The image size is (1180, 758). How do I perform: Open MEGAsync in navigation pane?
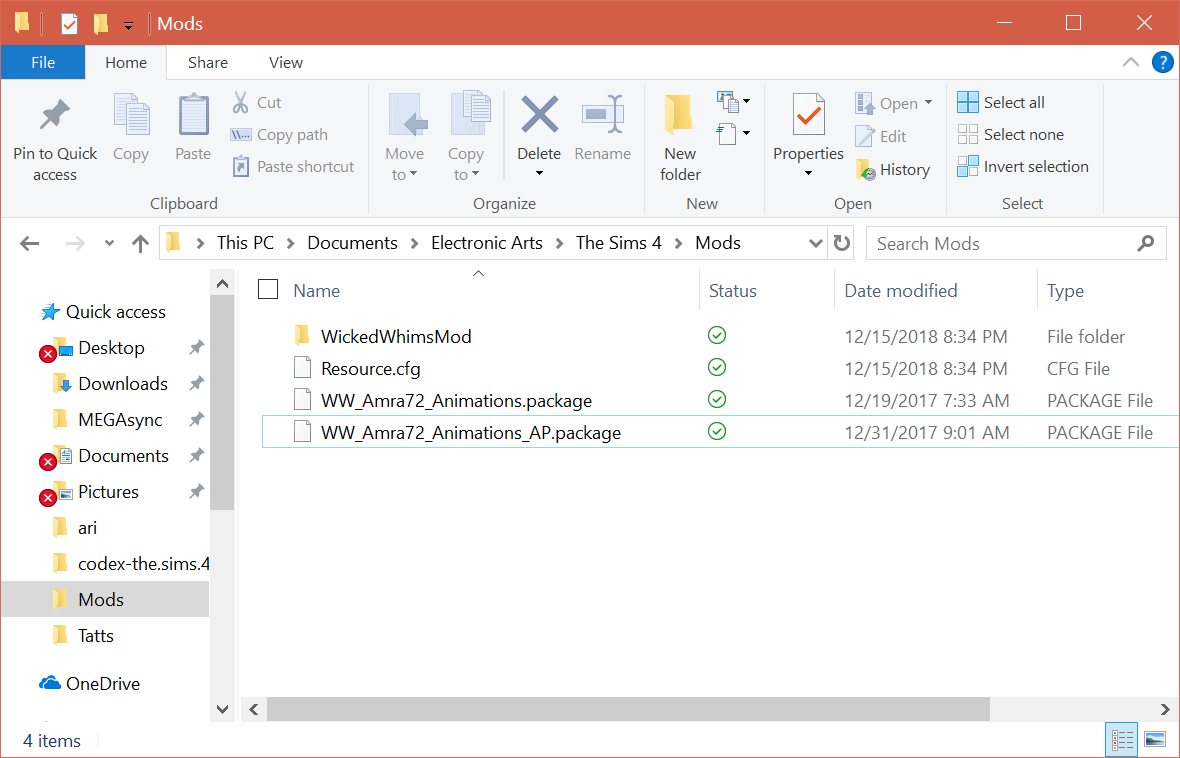click(x=120, y=420)
